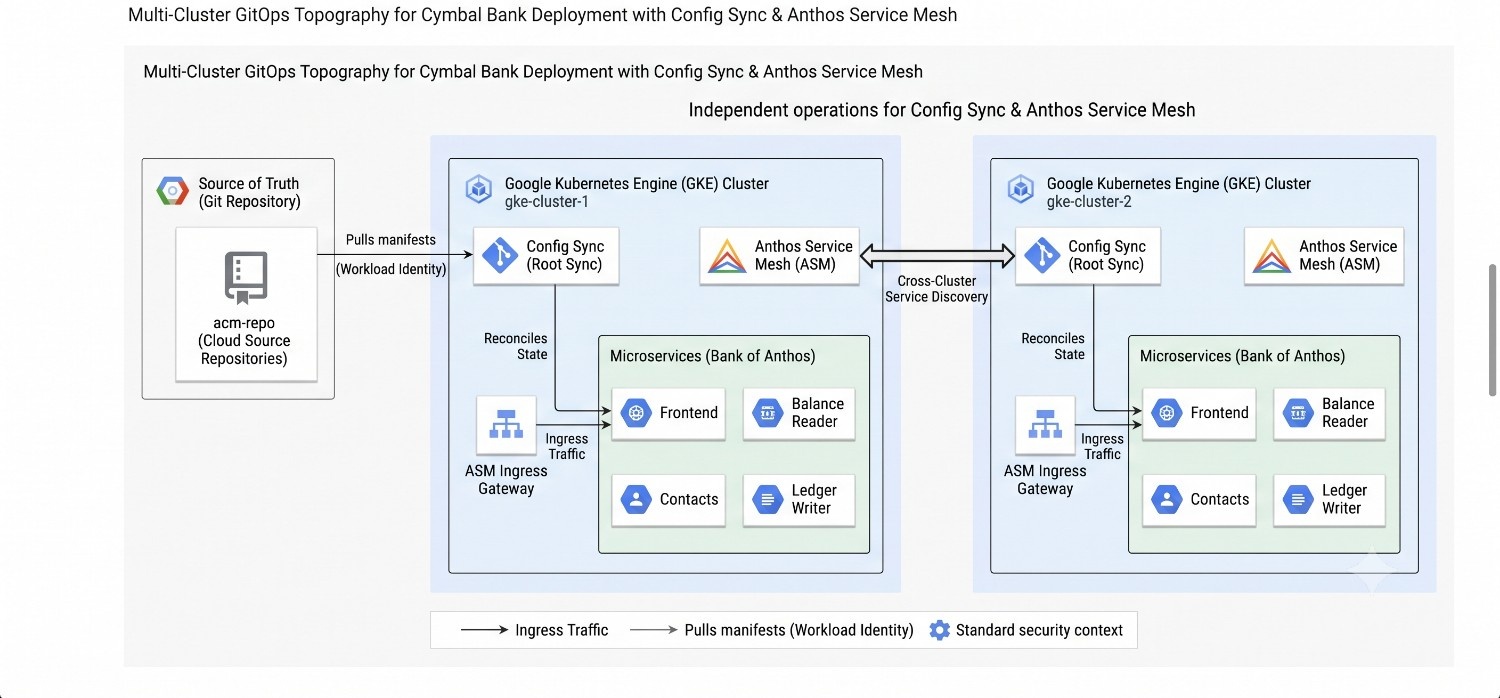Click the Contacts service box in gke-cluster-2
Viewport: 1500px width, 698px height.
(1199, 500)
